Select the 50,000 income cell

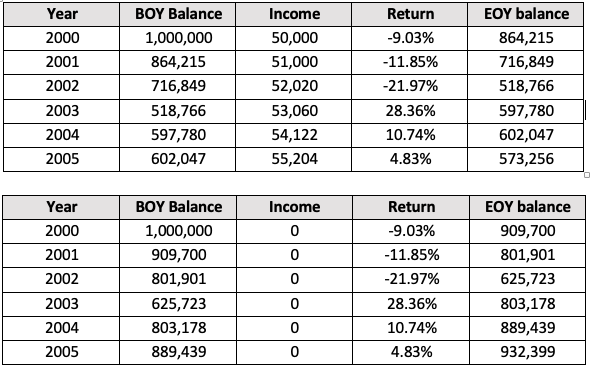(x=294, y=38)
